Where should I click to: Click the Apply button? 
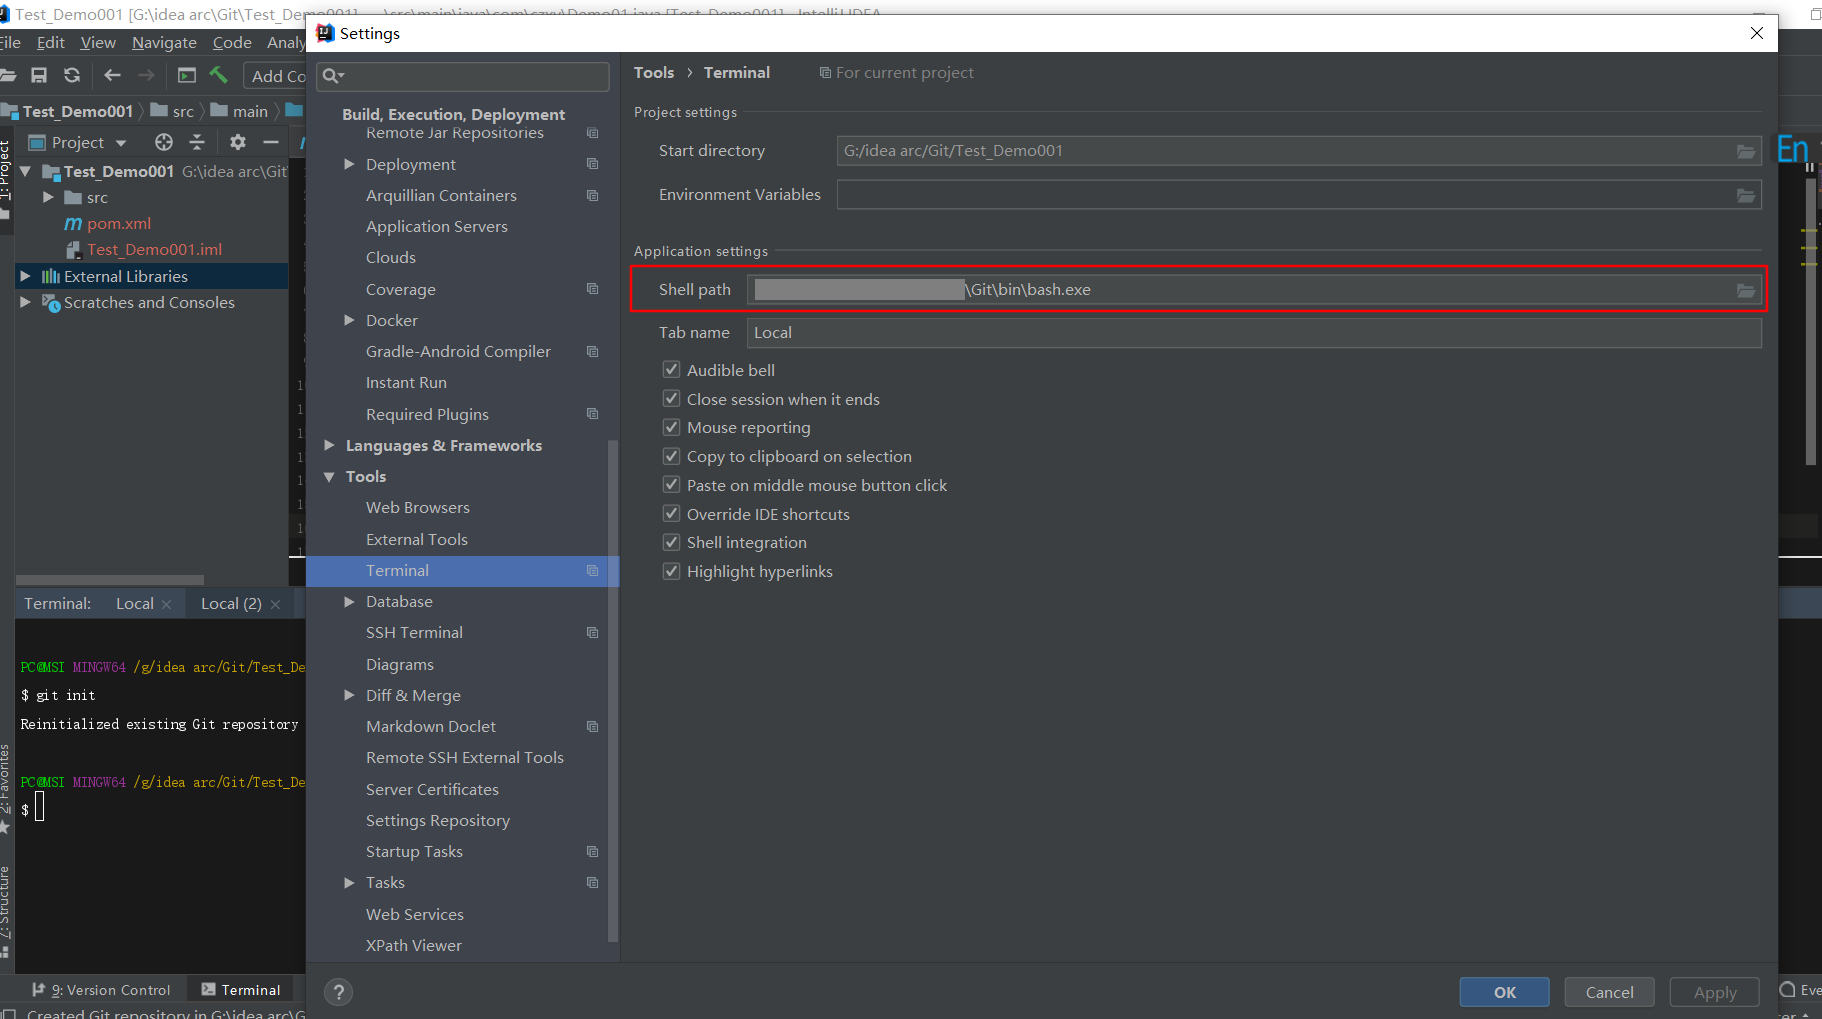point(1714,992)
